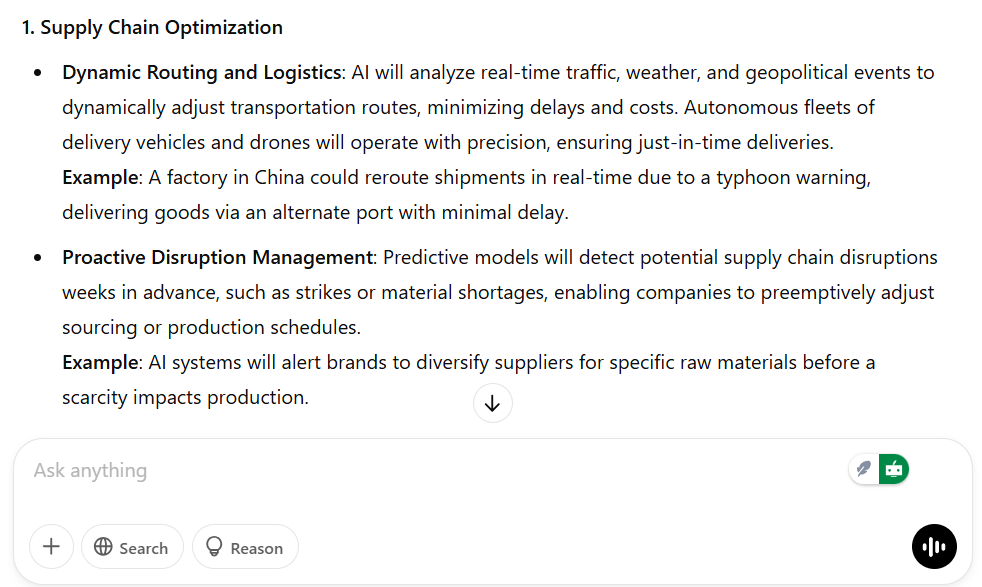The width and height of the screenshot is (982, 587).
Task: Start voice mode with the black waveform icon
Action: (x=934, y=547)
